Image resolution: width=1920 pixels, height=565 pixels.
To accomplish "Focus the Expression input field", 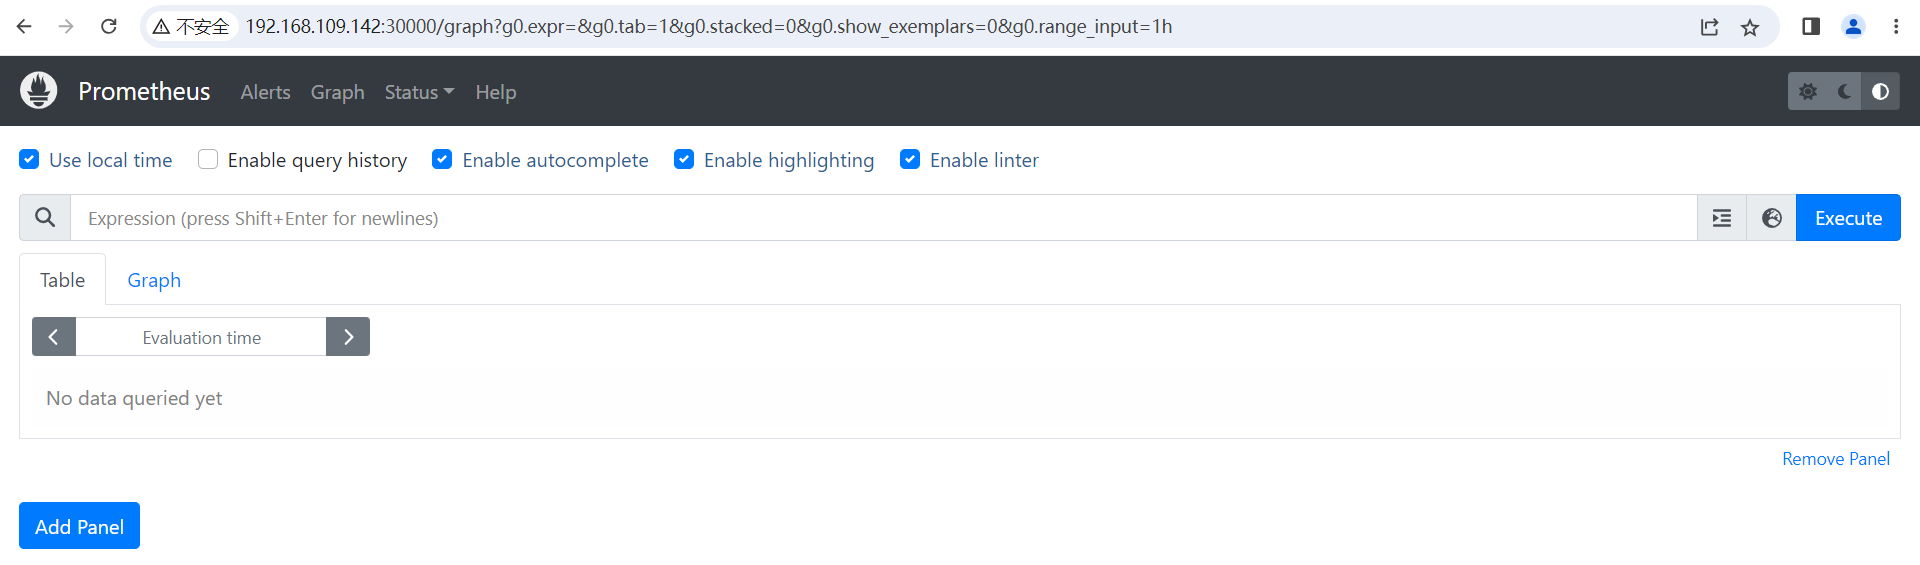I will click(880, 218).
